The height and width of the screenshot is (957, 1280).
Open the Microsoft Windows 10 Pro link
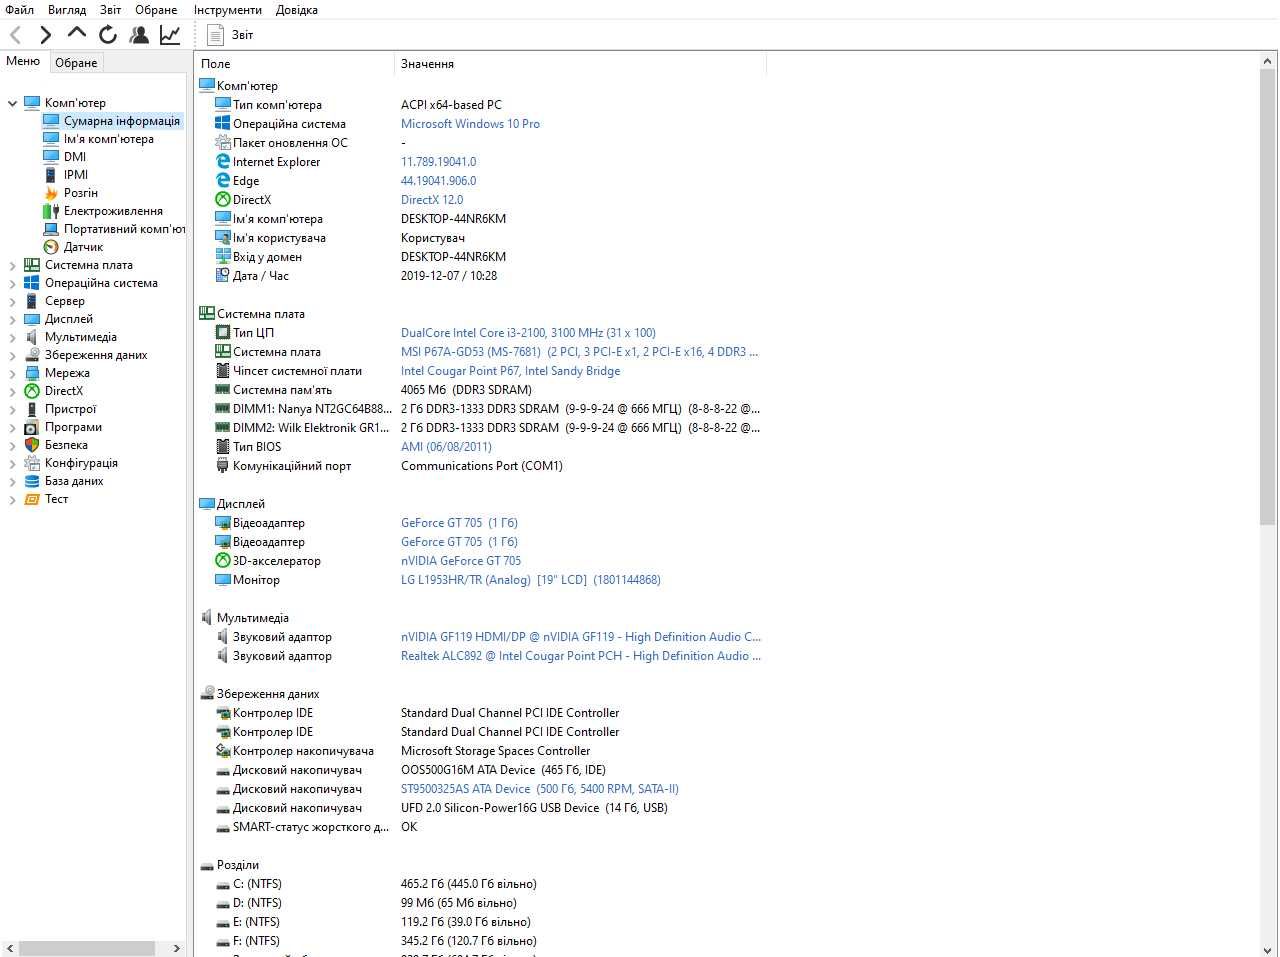pyautogui.click(x=470, y=124)
